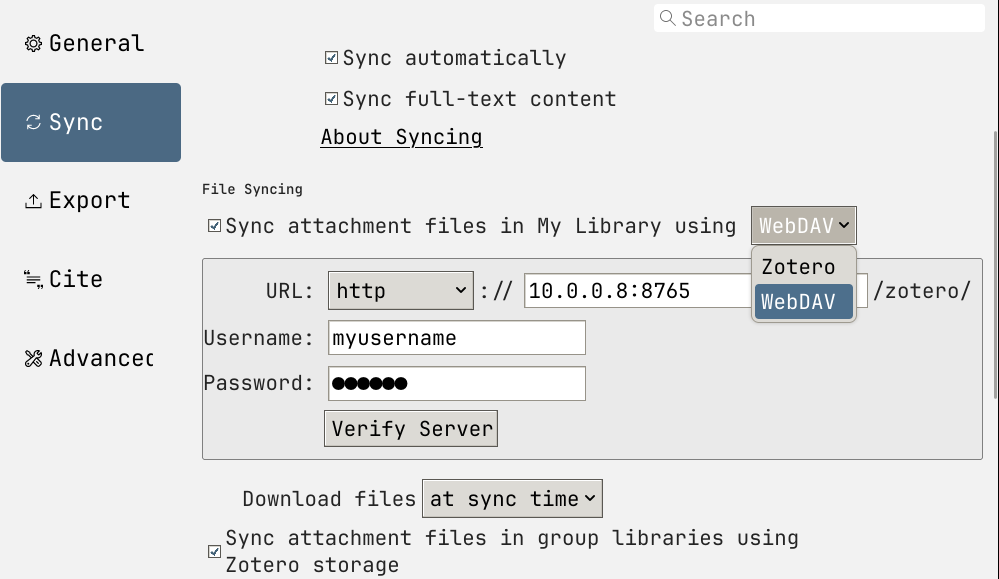Collapse the WebDAV storage dropdown
999x579 pixels.
pyautogui.click(x=803, y=225)
